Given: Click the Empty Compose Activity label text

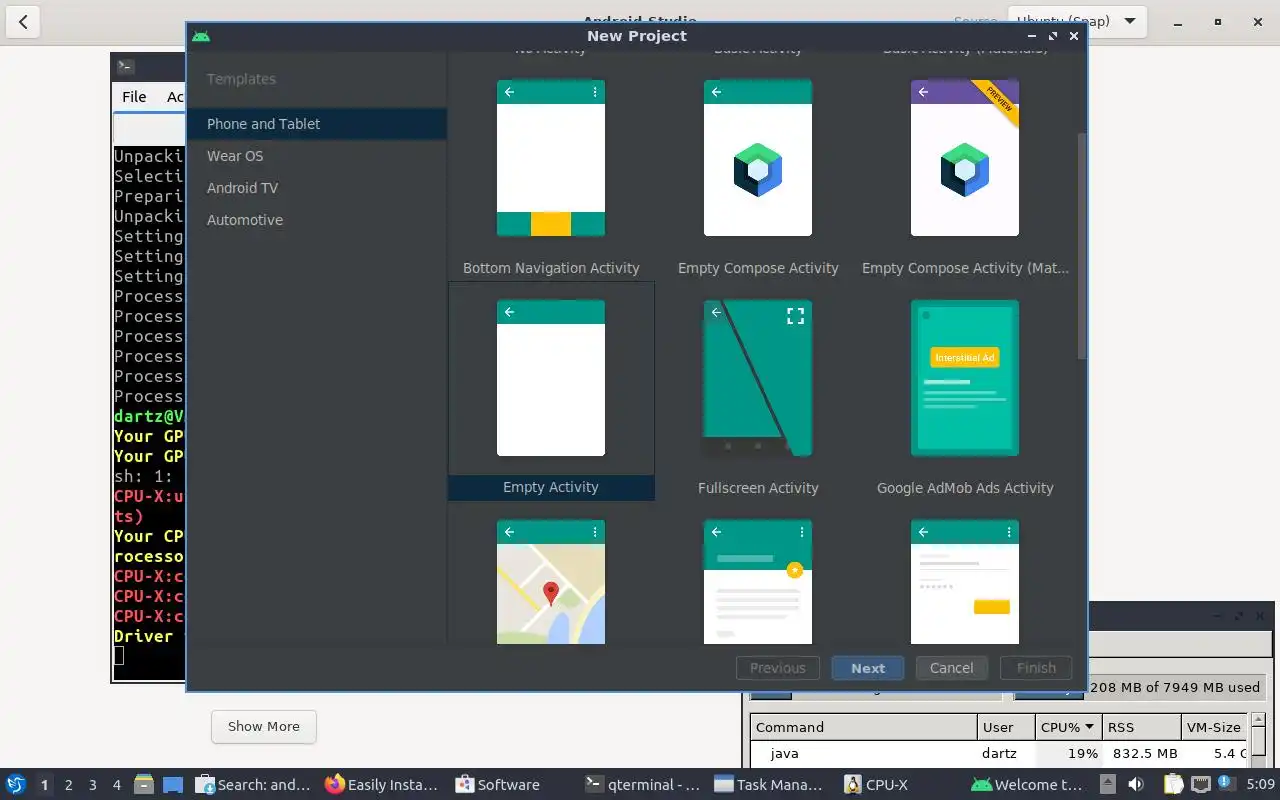Looking at the screenshot, I should point(758,268).
